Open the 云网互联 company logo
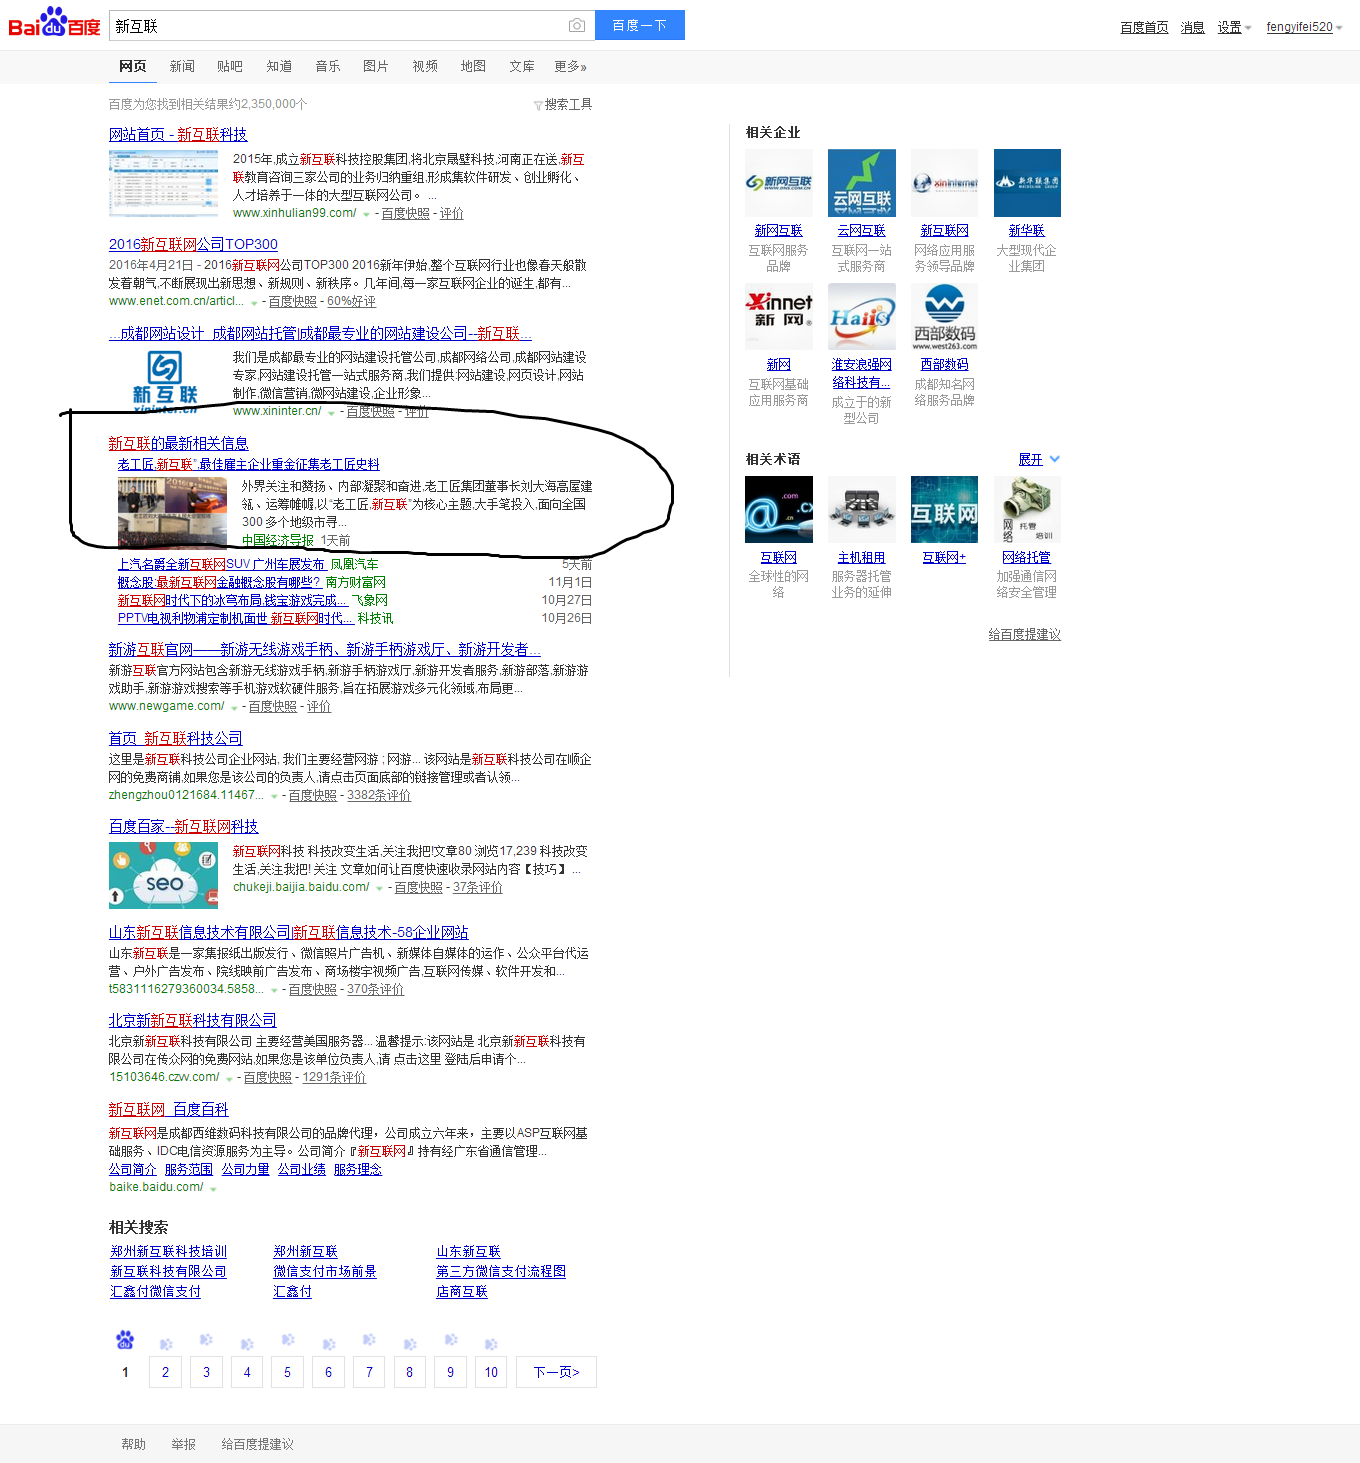This screenshot has height=1463, width=1360. [x=862, y=183]
